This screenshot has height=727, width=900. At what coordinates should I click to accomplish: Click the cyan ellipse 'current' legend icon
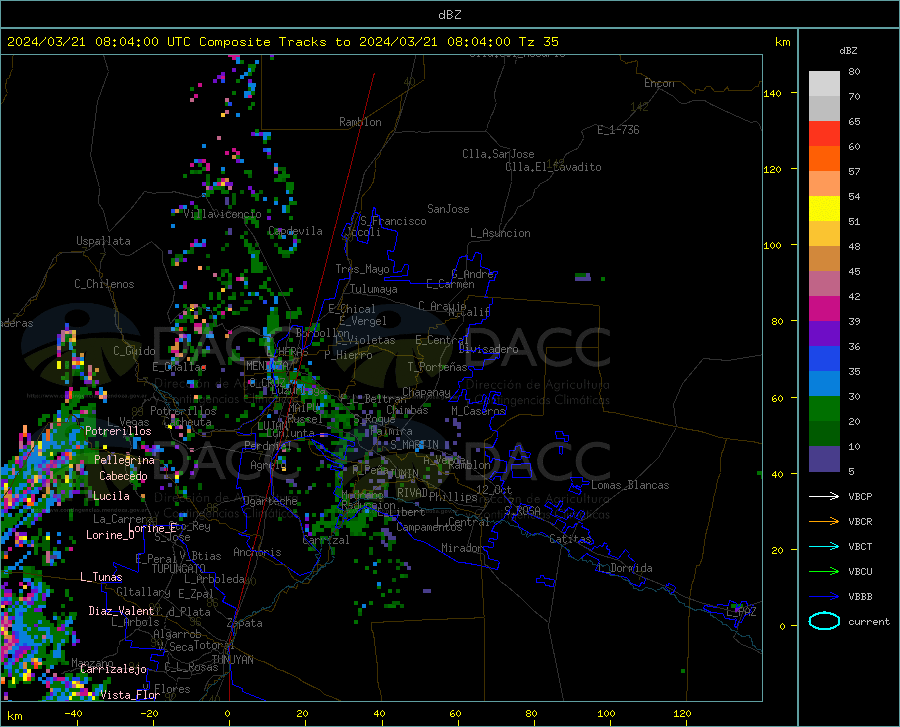824,621
